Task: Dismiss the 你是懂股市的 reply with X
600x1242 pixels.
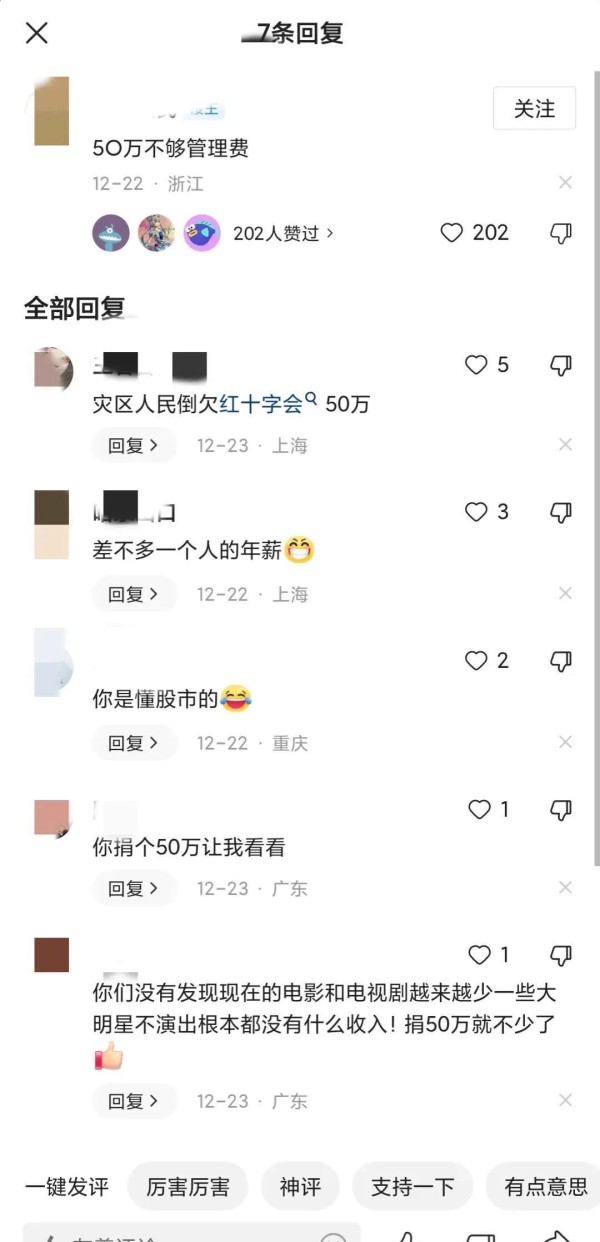Action: [565, 742]
